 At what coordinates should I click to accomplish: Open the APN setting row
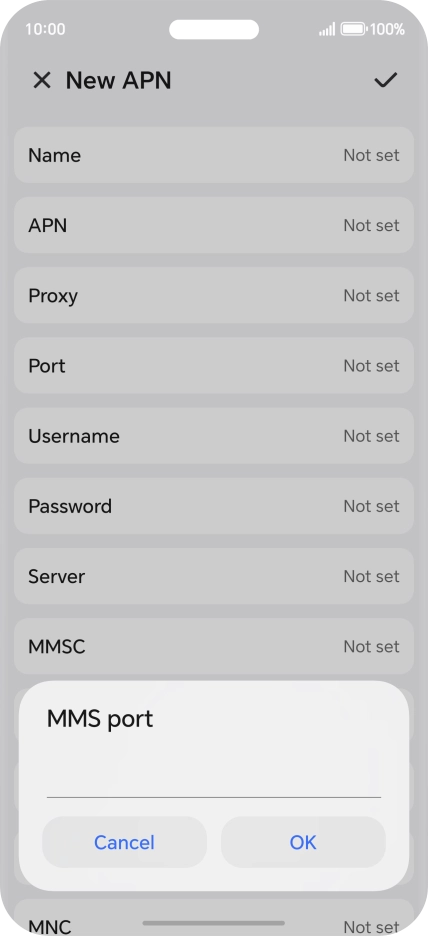coord(214,225)
